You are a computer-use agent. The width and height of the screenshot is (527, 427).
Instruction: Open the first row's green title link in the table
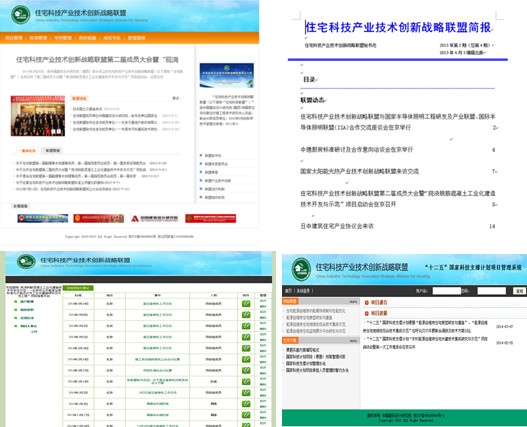tap(157, 304)
